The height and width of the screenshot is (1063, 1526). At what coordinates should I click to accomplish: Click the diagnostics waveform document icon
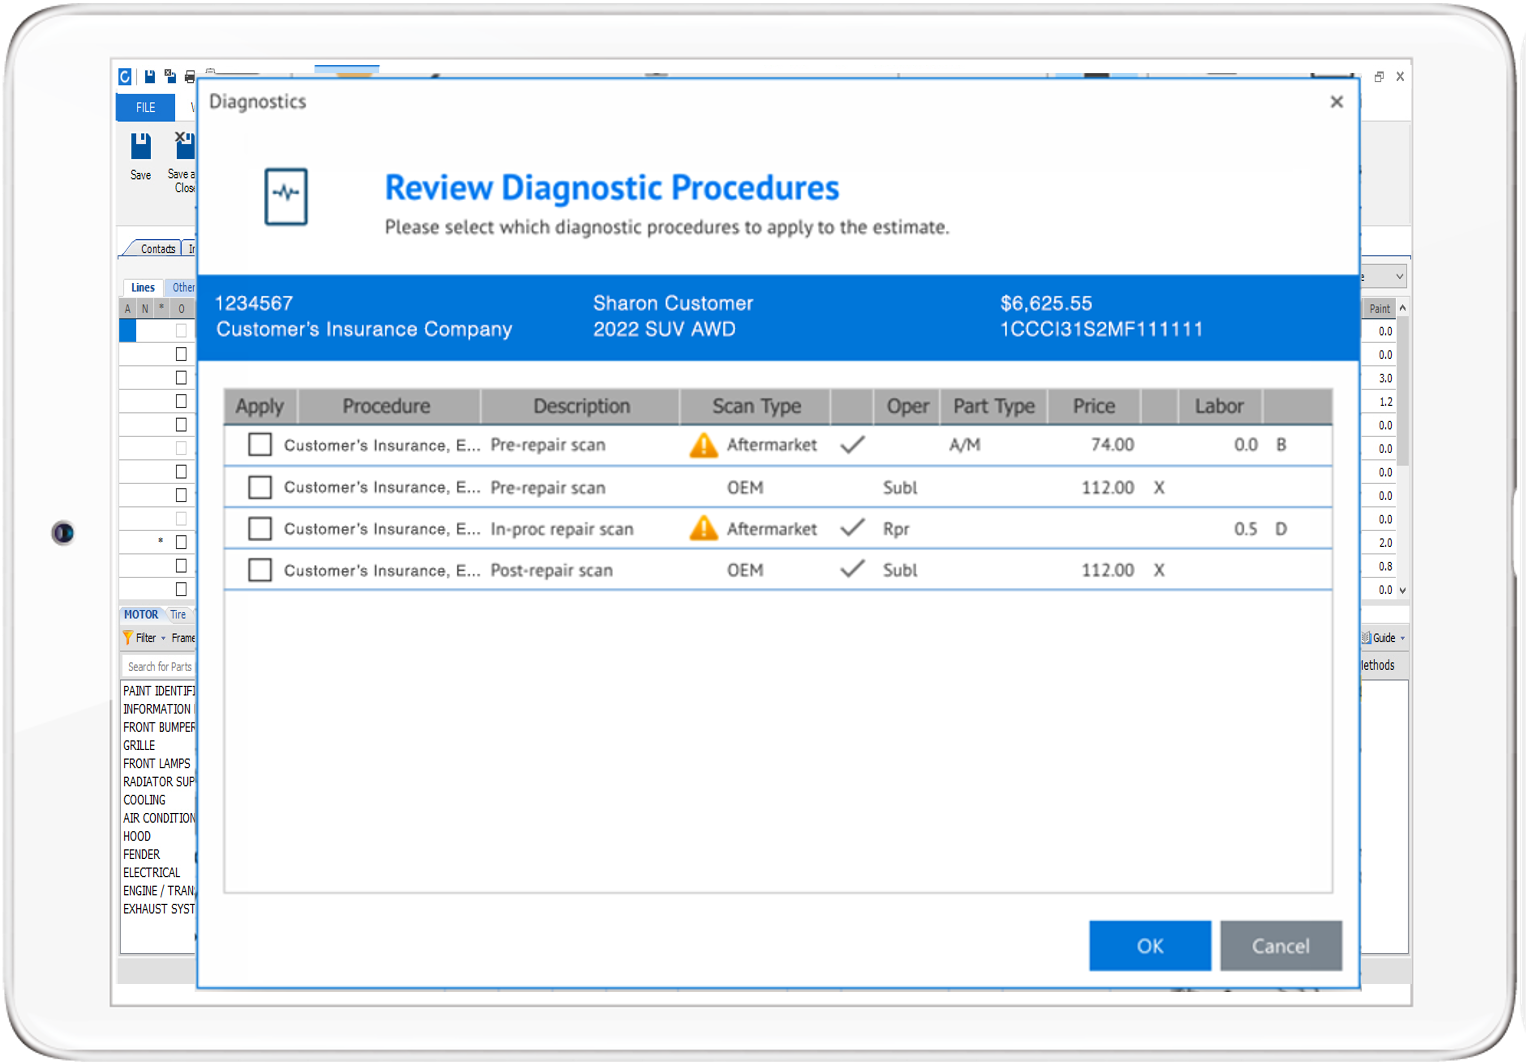point(285,197)
